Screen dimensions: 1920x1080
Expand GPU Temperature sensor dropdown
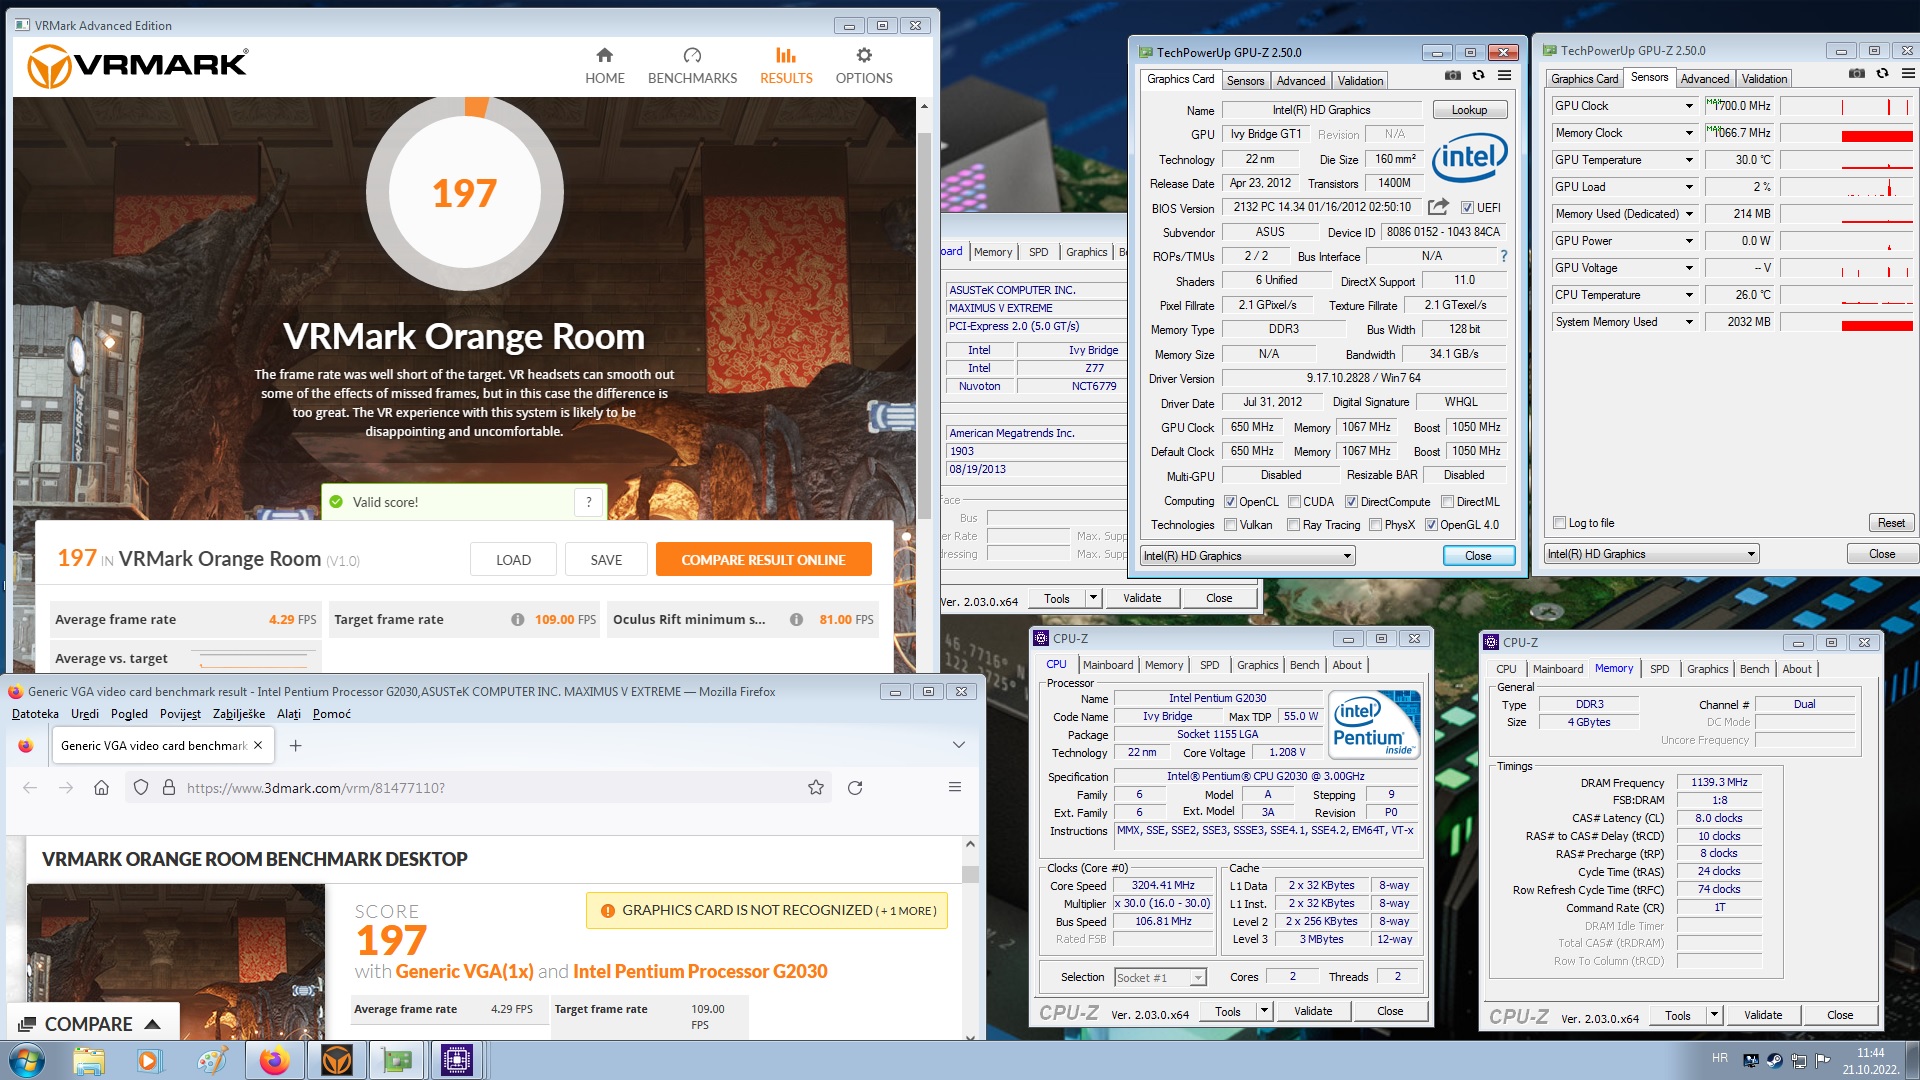click(x=1689, y=160)
